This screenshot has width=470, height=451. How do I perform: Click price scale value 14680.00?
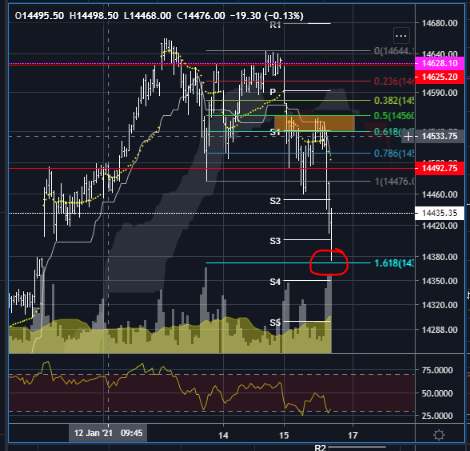(440, 23)
